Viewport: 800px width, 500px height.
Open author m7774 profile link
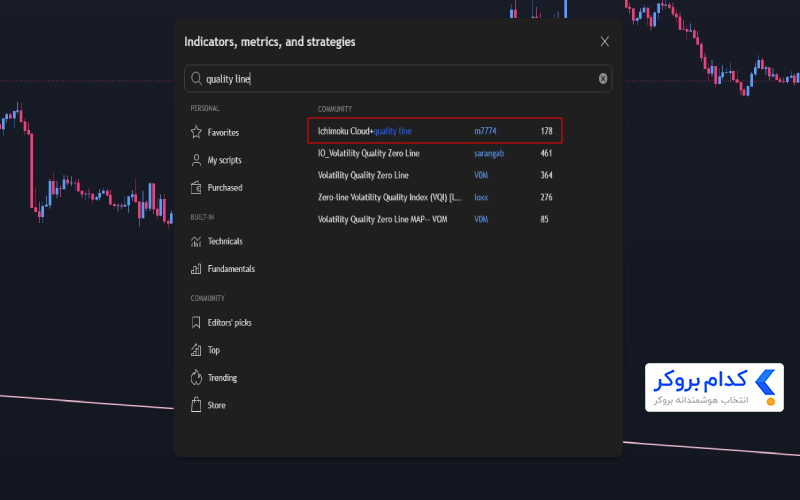(x=485, y=131)
